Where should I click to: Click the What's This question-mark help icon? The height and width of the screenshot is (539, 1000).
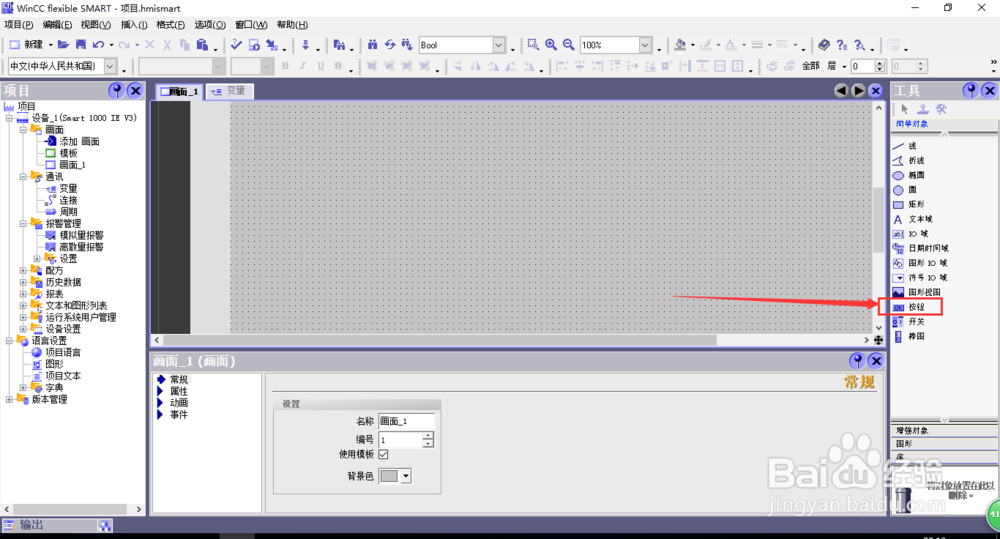(x=842, y=45)
